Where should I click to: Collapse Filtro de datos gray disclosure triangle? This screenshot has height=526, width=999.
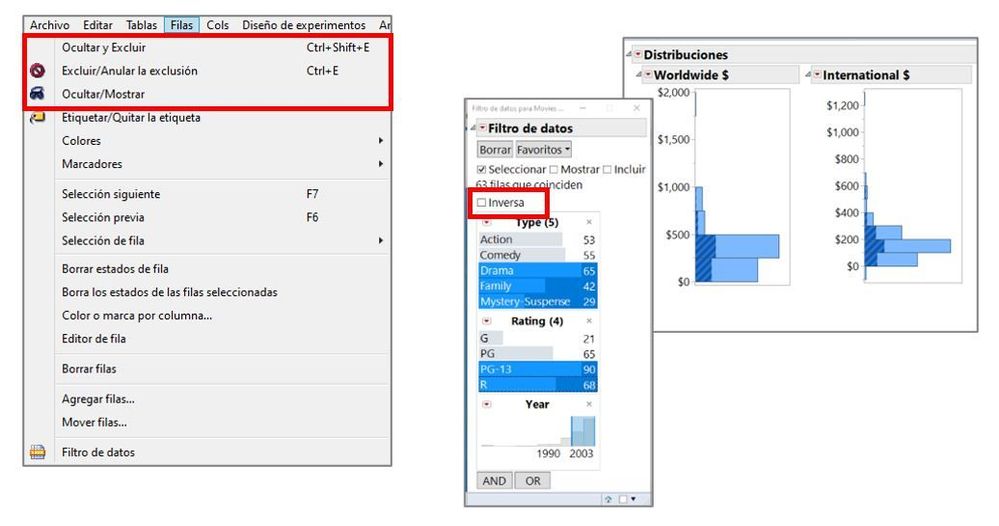[474, 128]
